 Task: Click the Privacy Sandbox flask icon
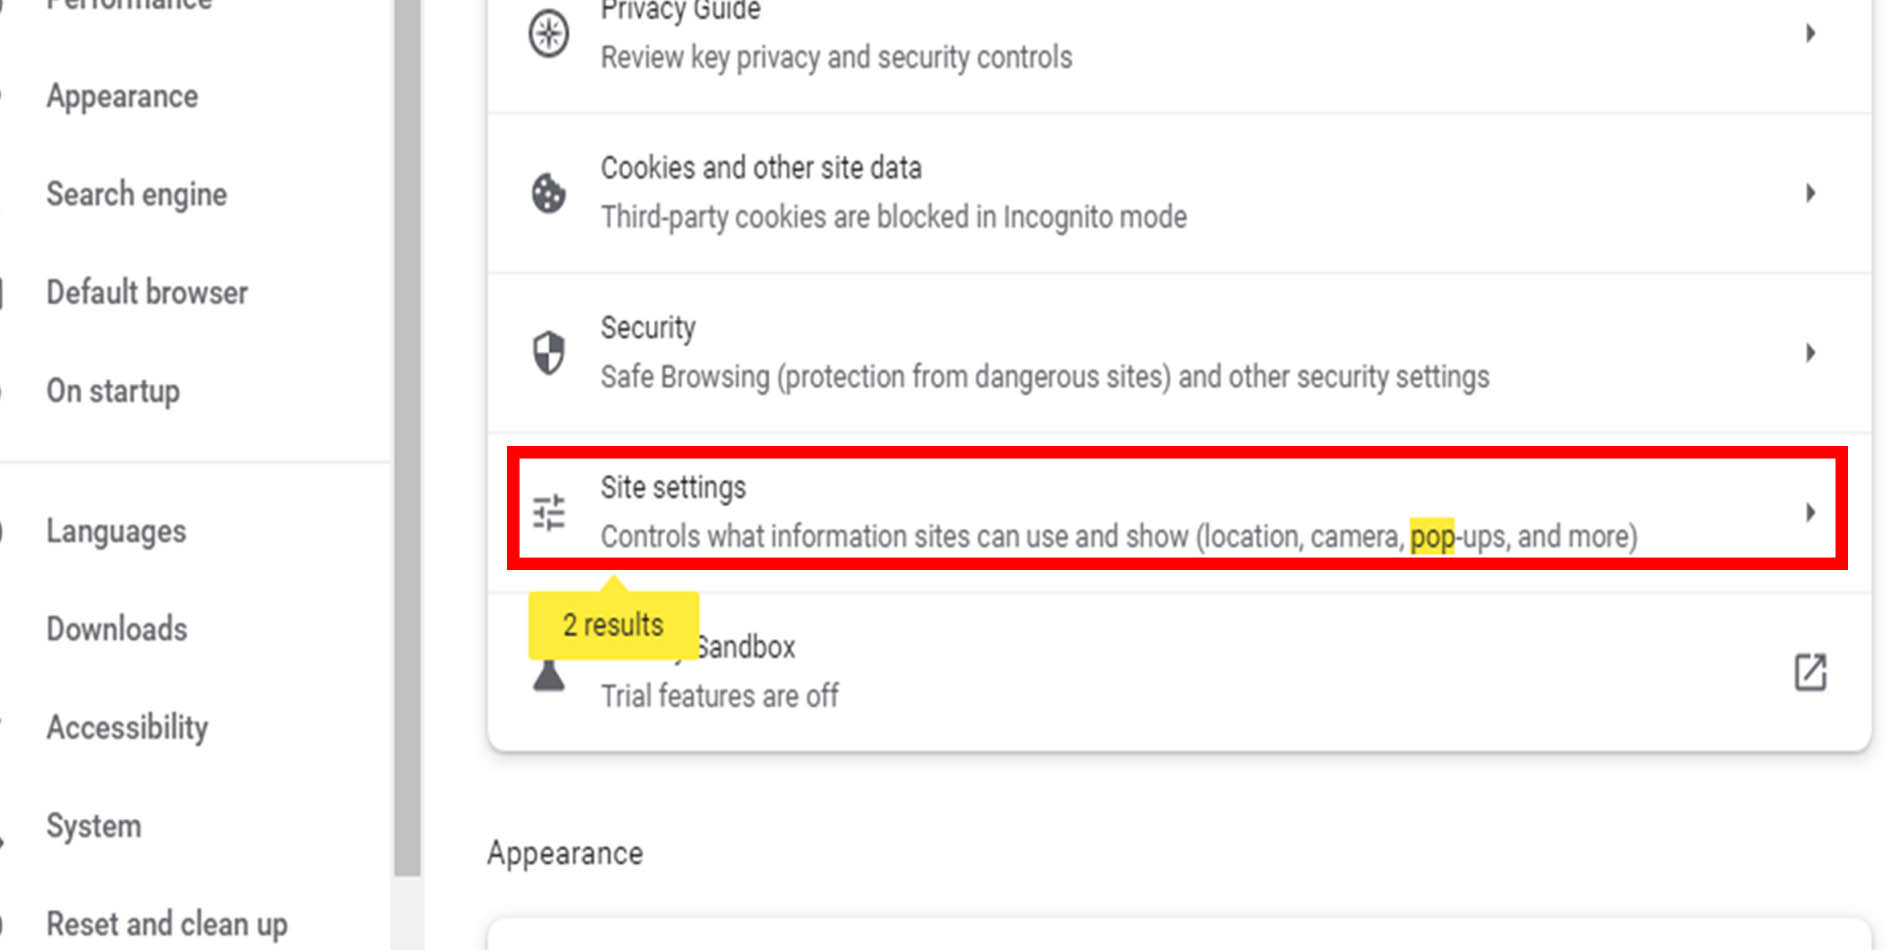pyautogui.click(x=548, y=676)
